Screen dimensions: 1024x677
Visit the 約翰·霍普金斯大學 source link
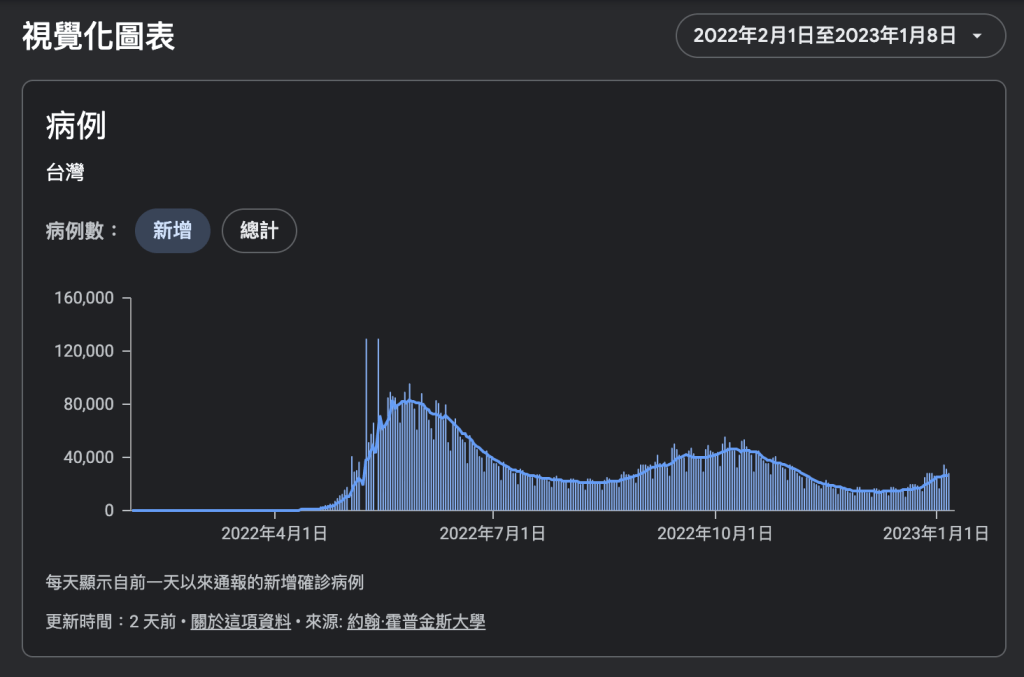tap(416, 622)
